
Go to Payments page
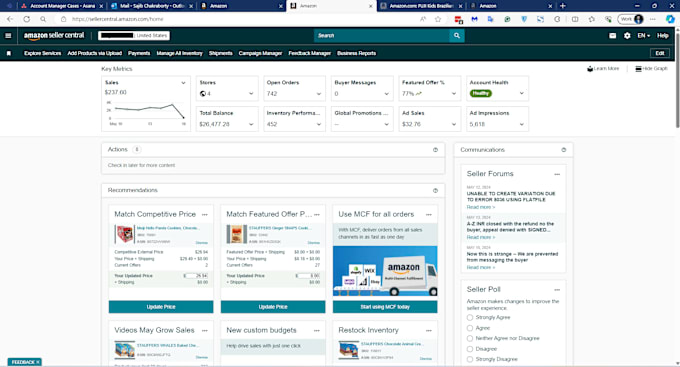click(139, 53)
